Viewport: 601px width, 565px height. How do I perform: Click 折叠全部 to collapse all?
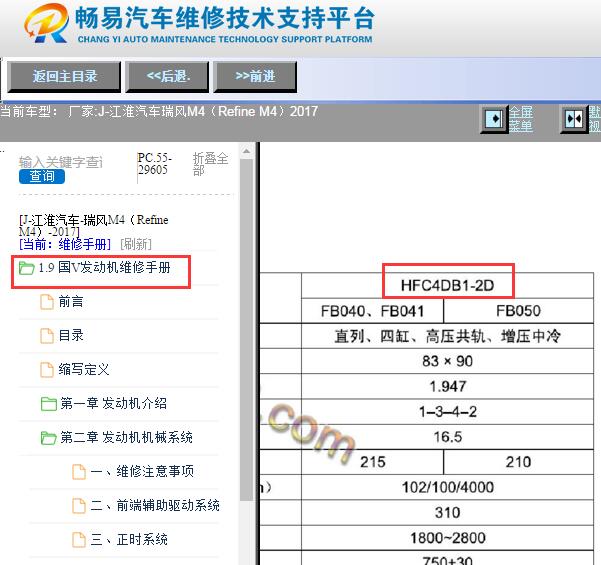point(210,164)
